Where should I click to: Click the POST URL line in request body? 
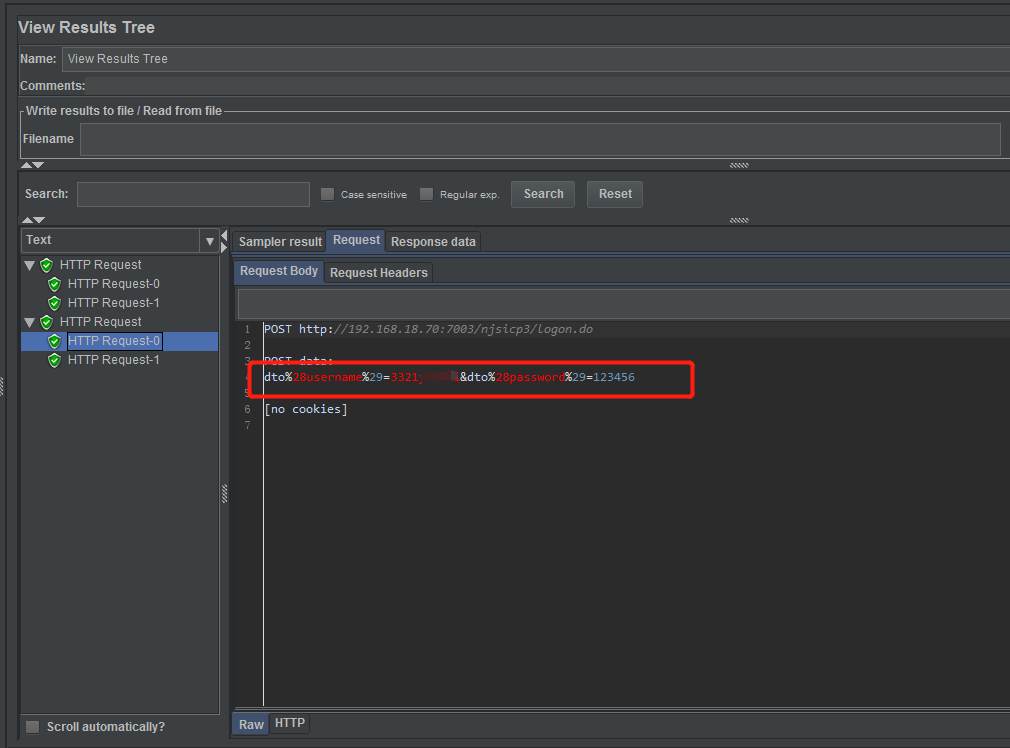click(x=428, y=329)
